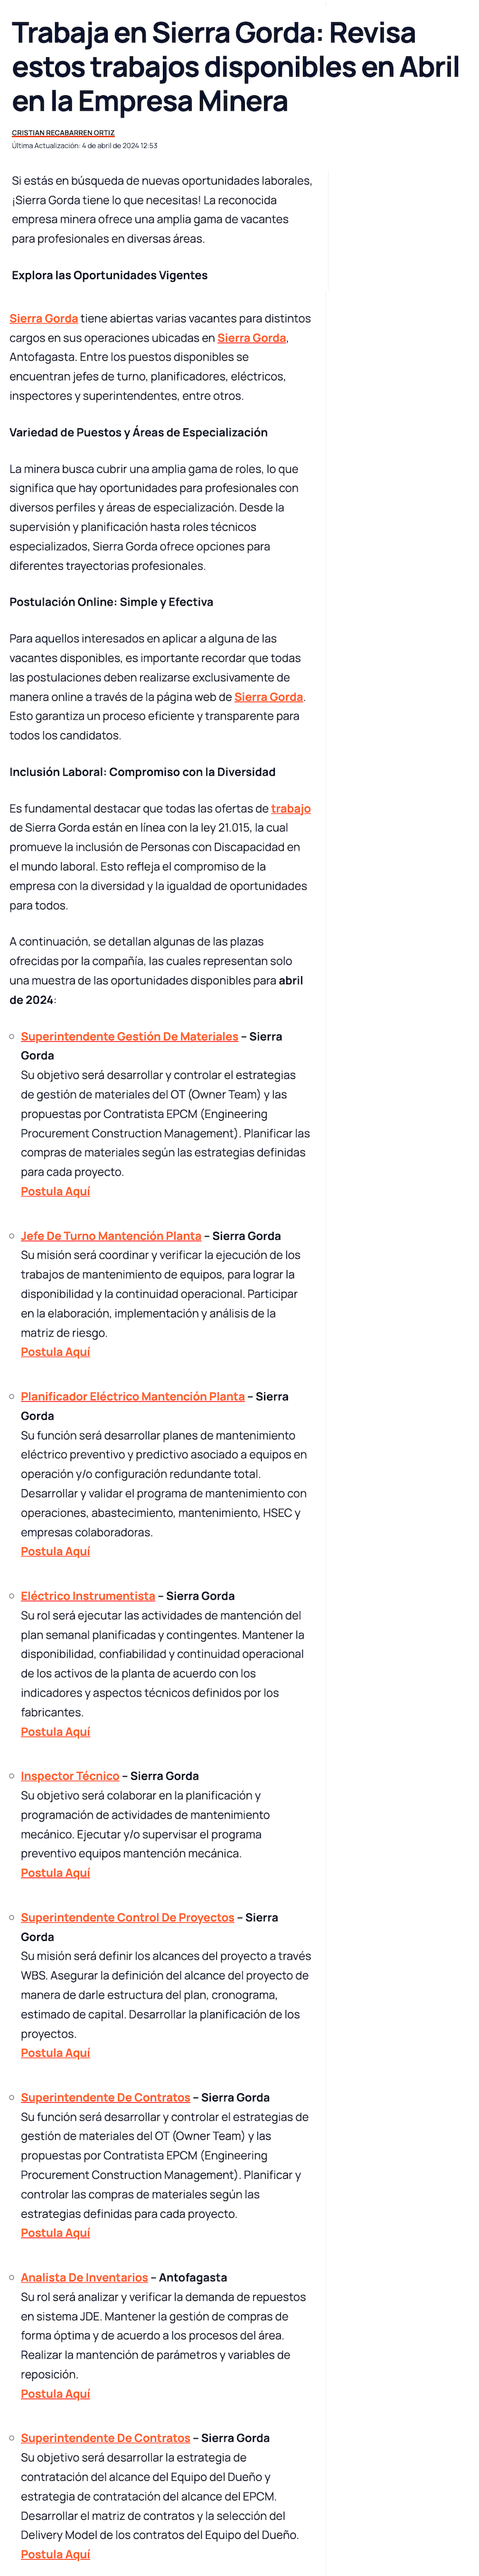Apply via Postula Aquí under Jefe De Turno
Screen dimensions: 479x2576
(x=56, y=1352)
